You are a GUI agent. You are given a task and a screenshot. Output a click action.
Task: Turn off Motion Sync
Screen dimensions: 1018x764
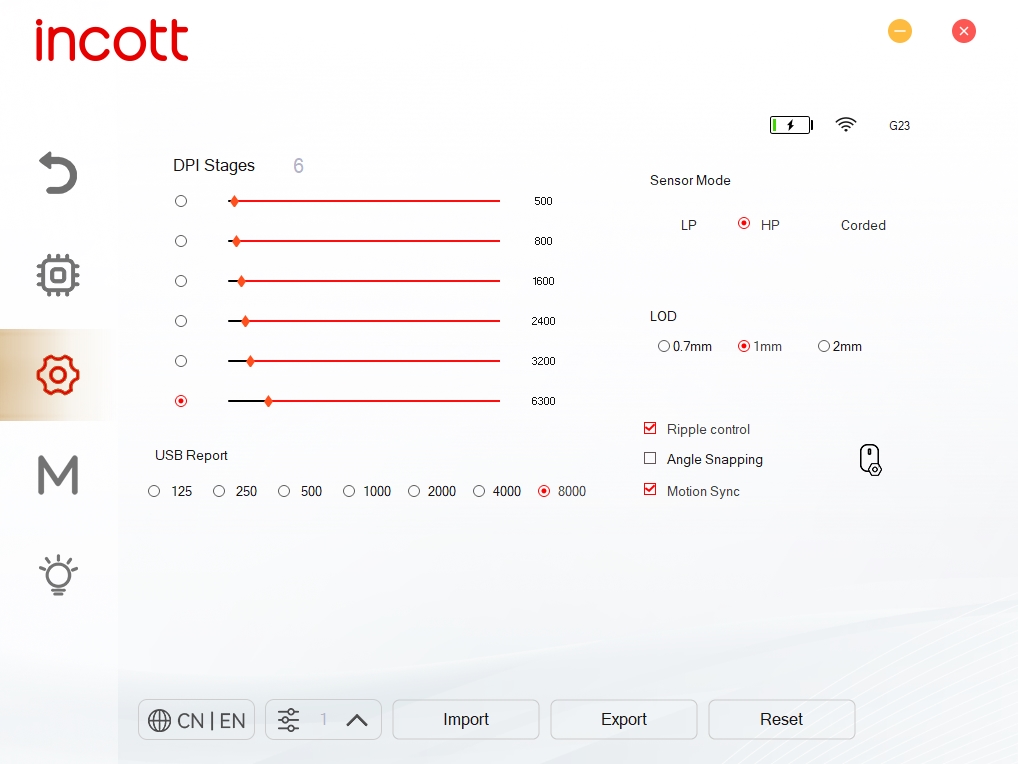tap(650, 490)
